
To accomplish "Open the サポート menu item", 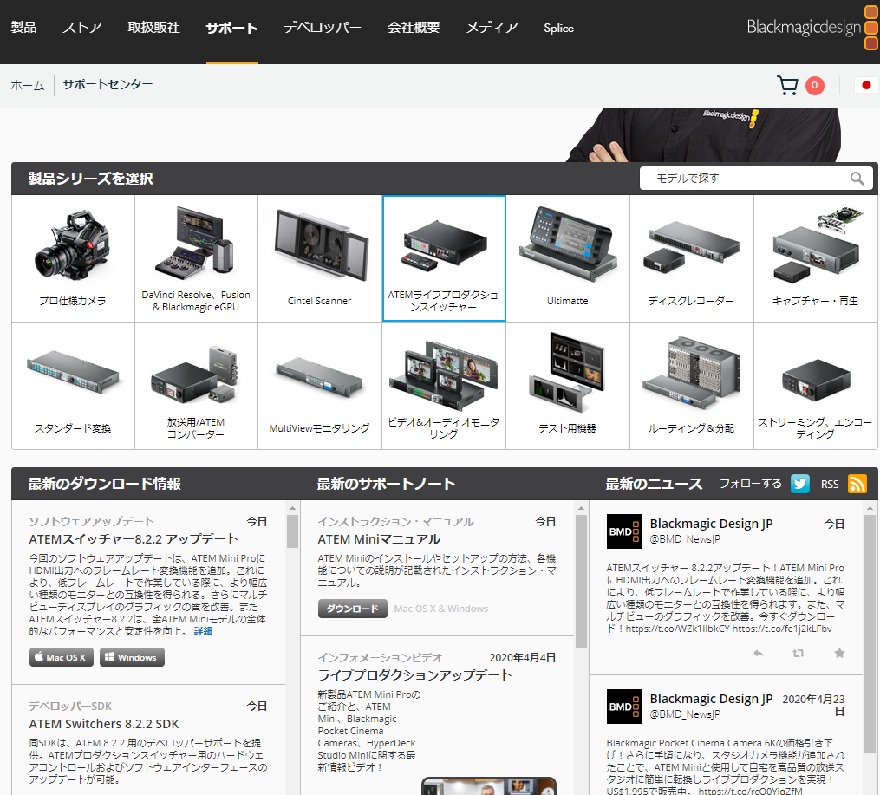I will point(231,28).
